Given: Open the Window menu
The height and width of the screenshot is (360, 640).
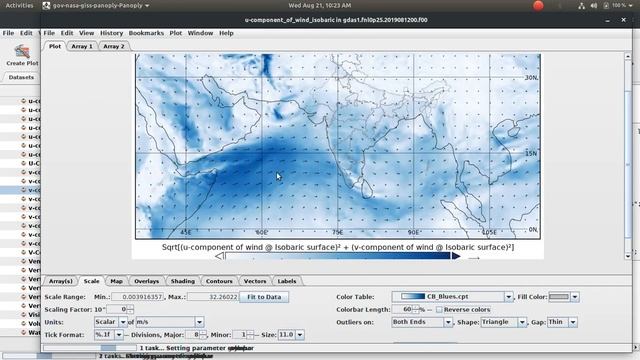Looking at the screenshot, I should coord(200,33).
